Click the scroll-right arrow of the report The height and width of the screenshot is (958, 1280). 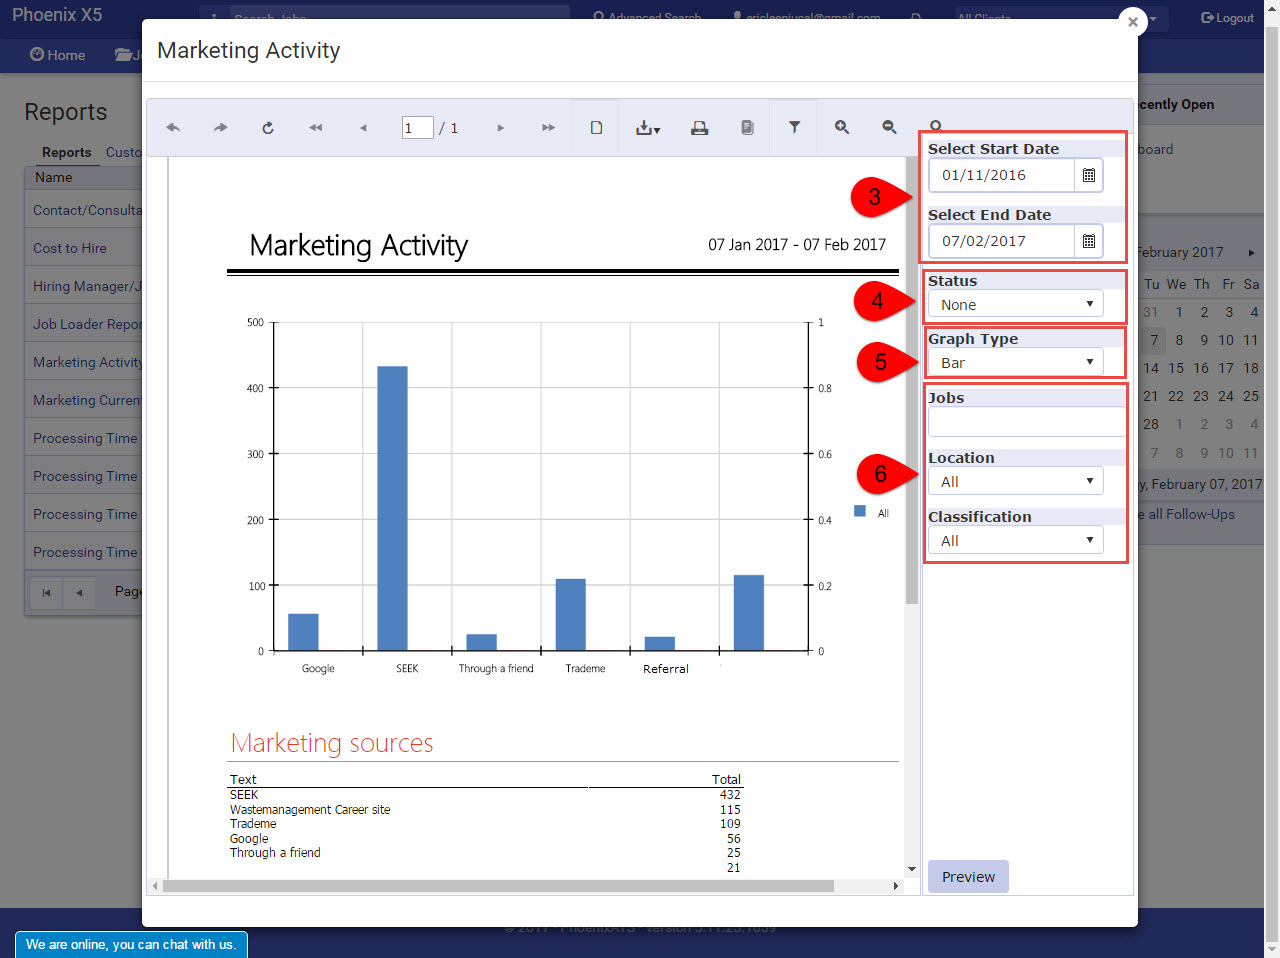tap(896, 886)
